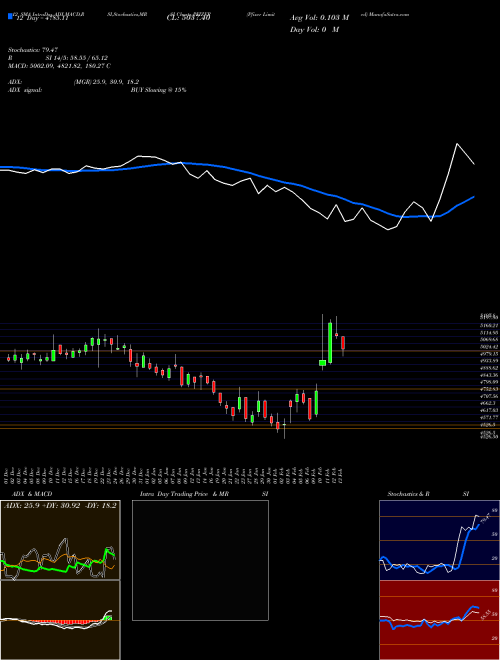
Task: Open the red RSI chart panel
Action: 439,620
